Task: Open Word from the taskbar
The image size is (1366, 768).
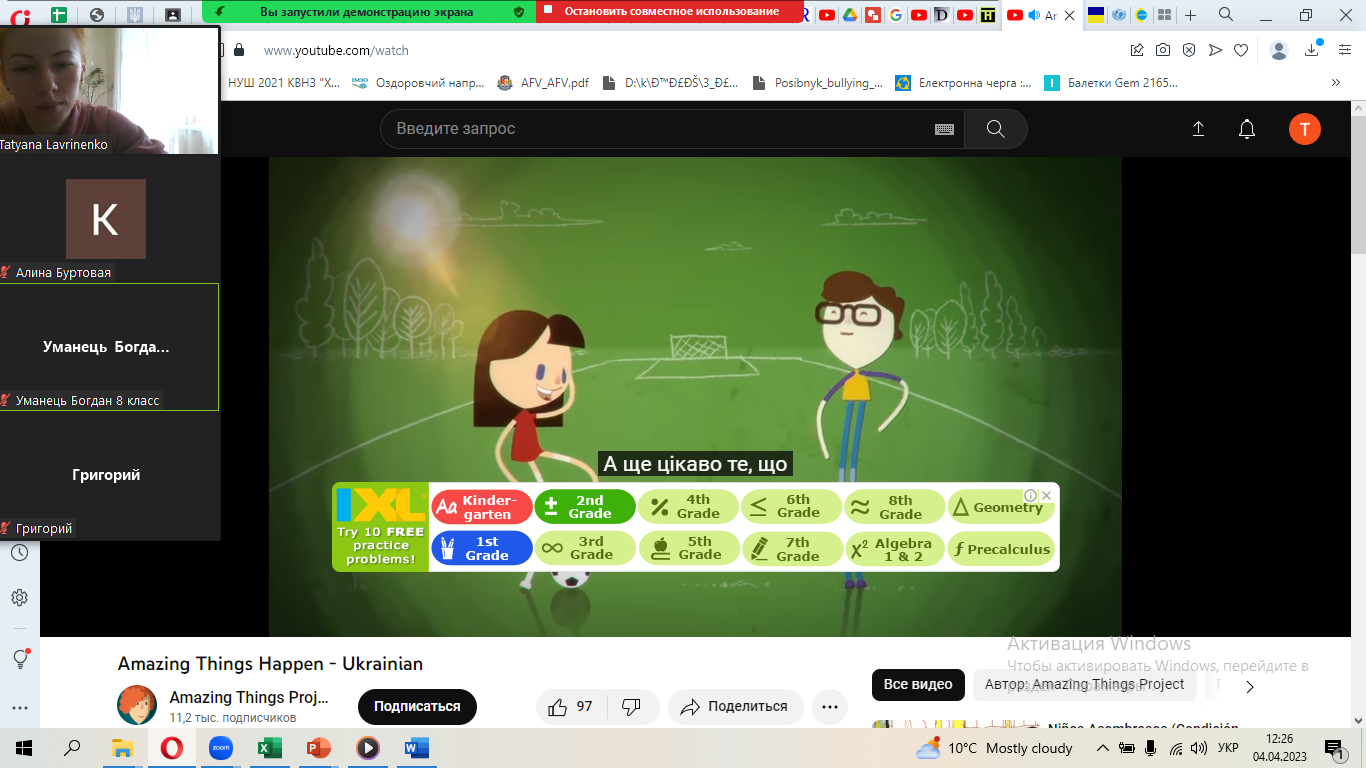Action: click(416, 748)
